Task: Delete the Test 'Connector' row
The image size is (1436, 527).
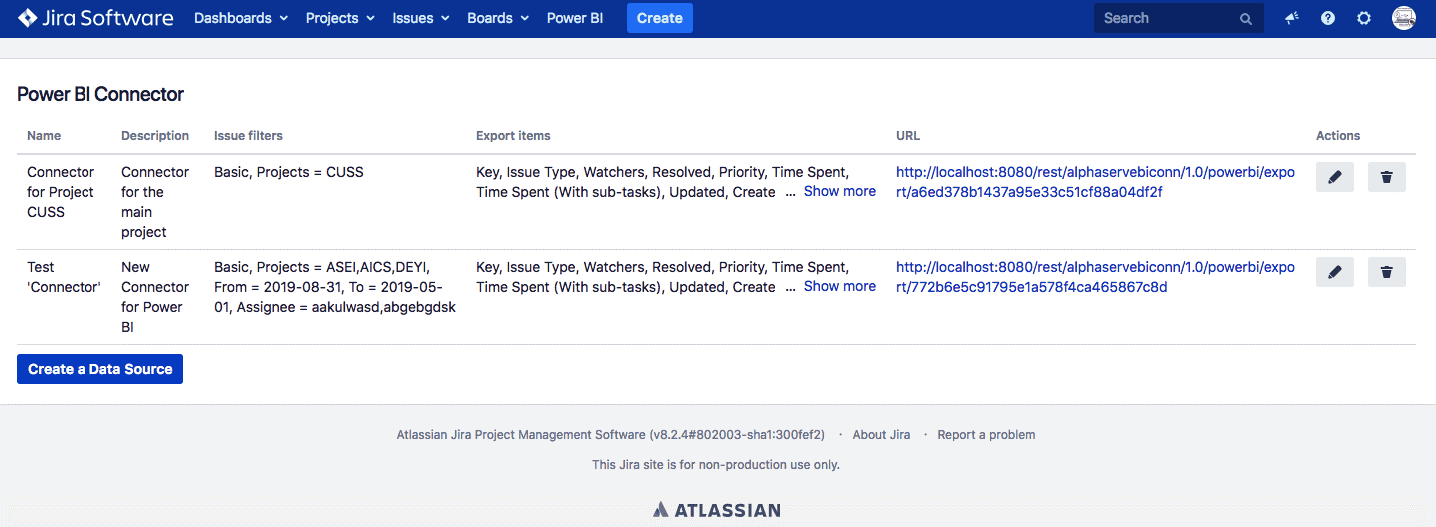Action: point(1387,272)
